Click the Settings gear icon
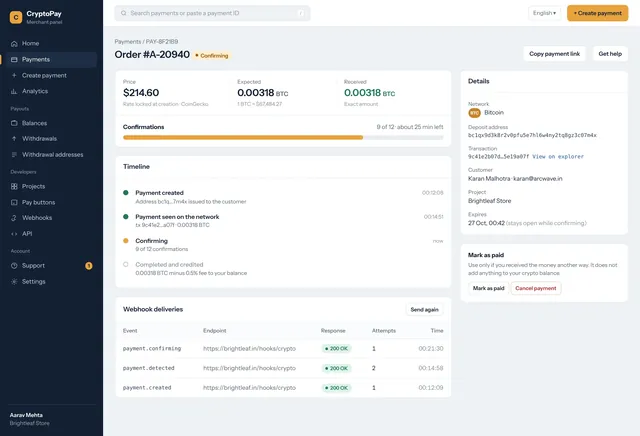 (x=14, y=282)
